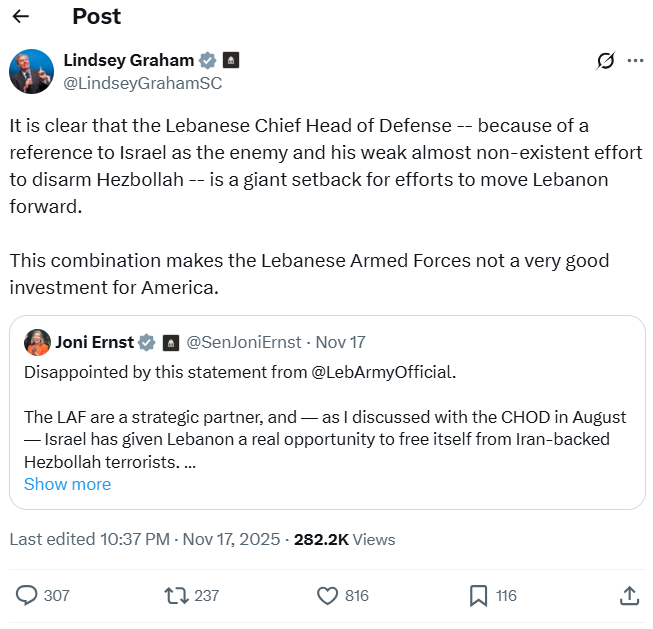Reply to the post via comment icon
The width and height of the screenshot is (653, 629).
[x=27, y=595]
